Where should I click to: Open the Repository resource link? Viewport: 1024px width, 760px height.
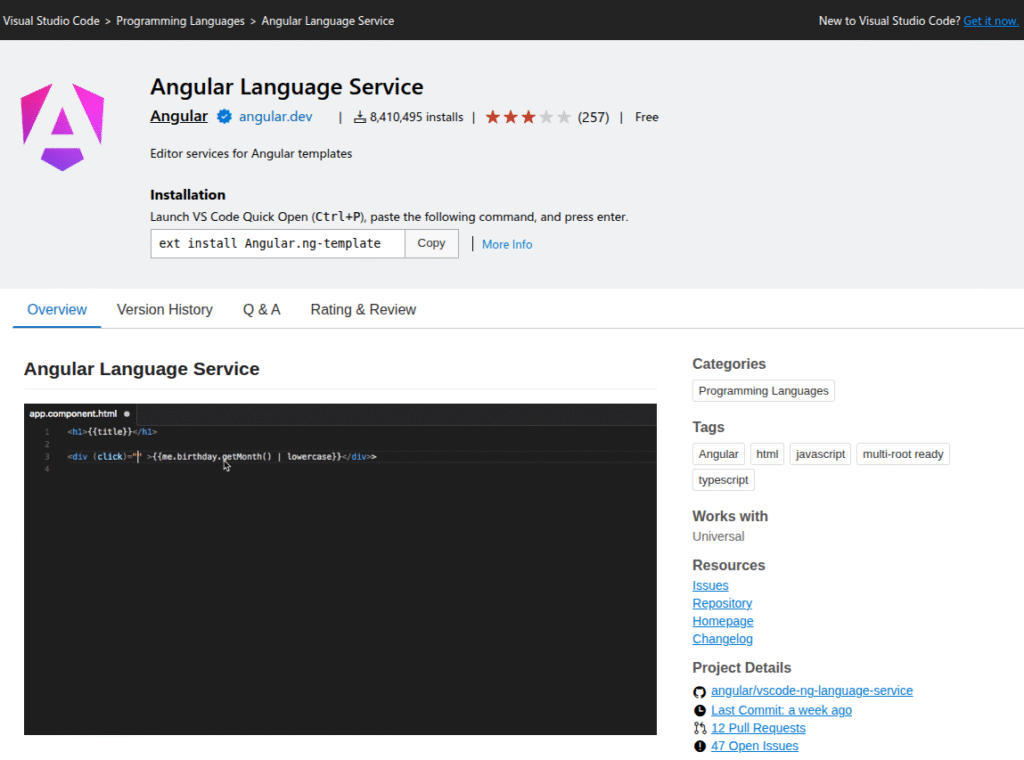click(722, 603)
